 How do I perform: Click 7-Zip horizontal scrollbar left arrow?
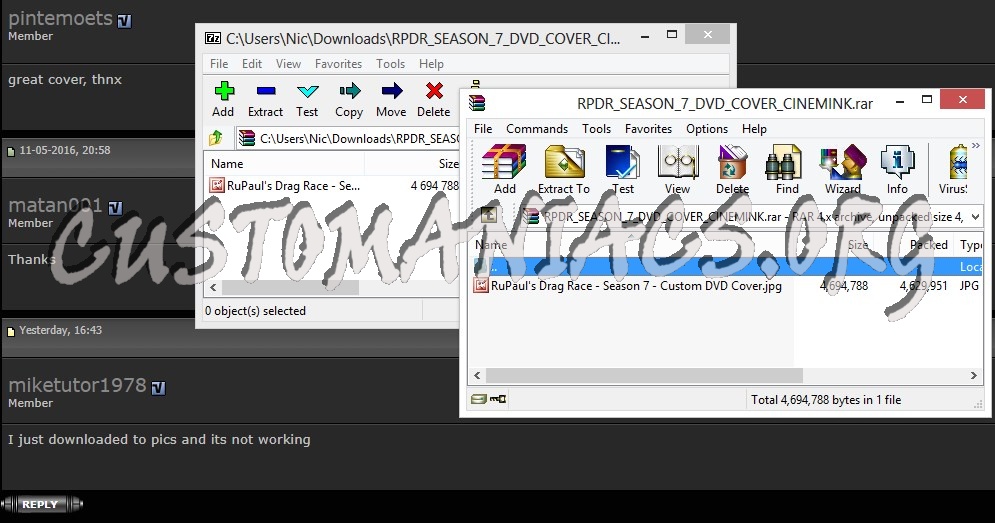tap(213, 288)
